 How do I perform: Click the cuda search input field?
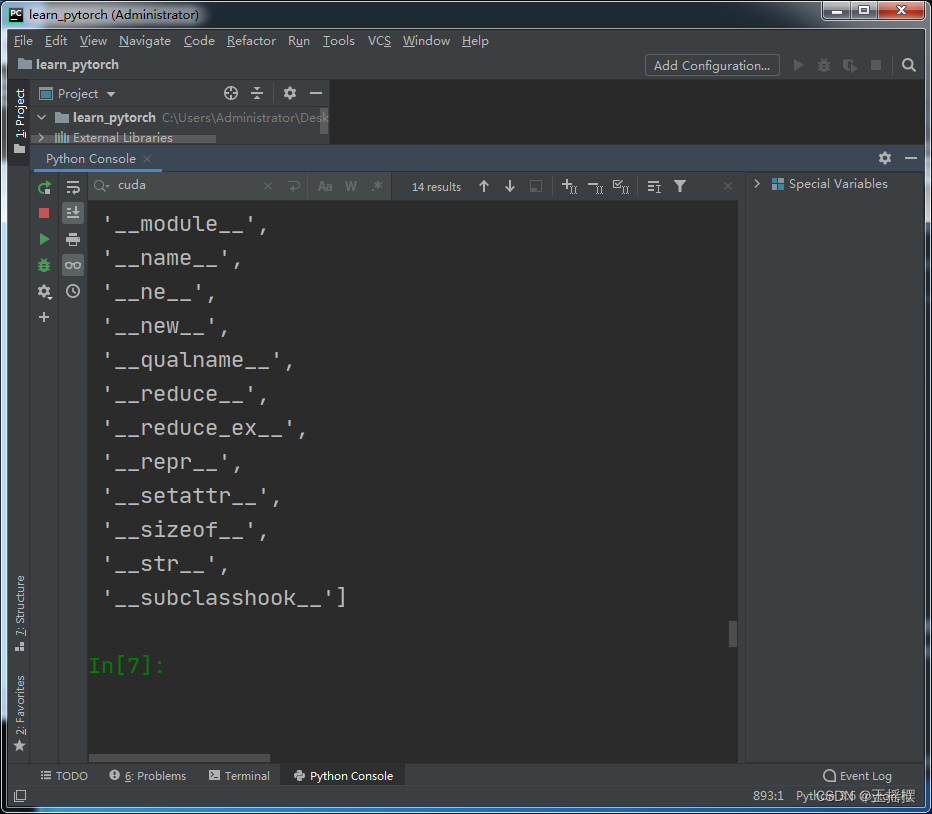(x=187, y=186)
